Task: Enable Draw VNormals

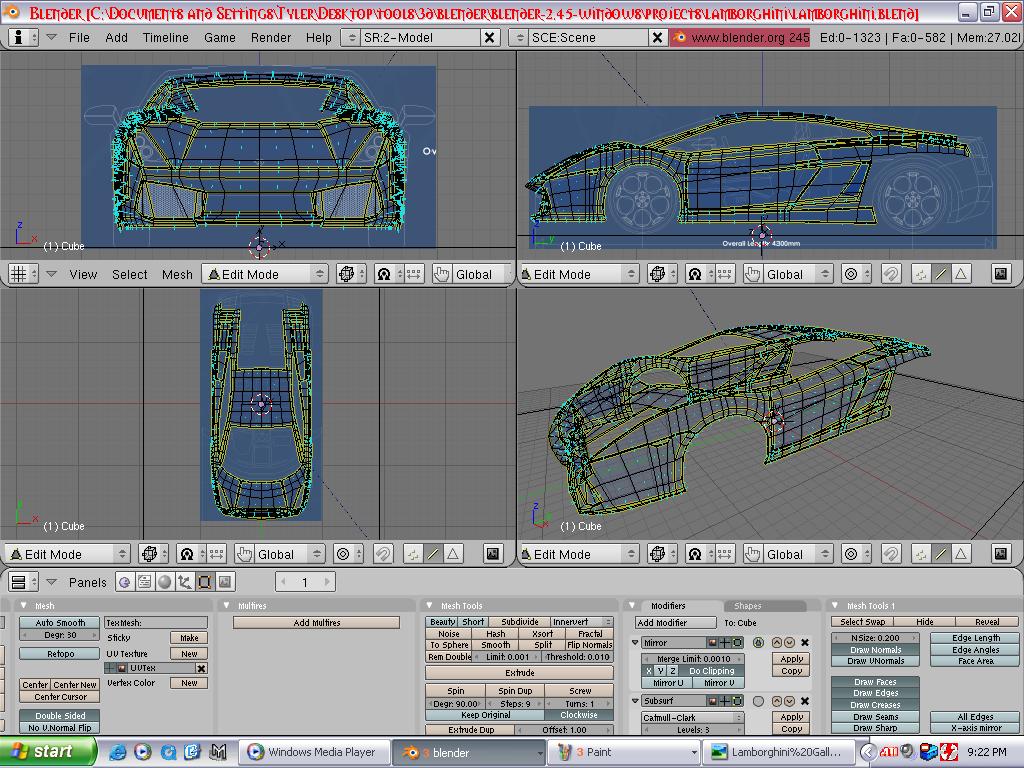Action: pos(875,661)
